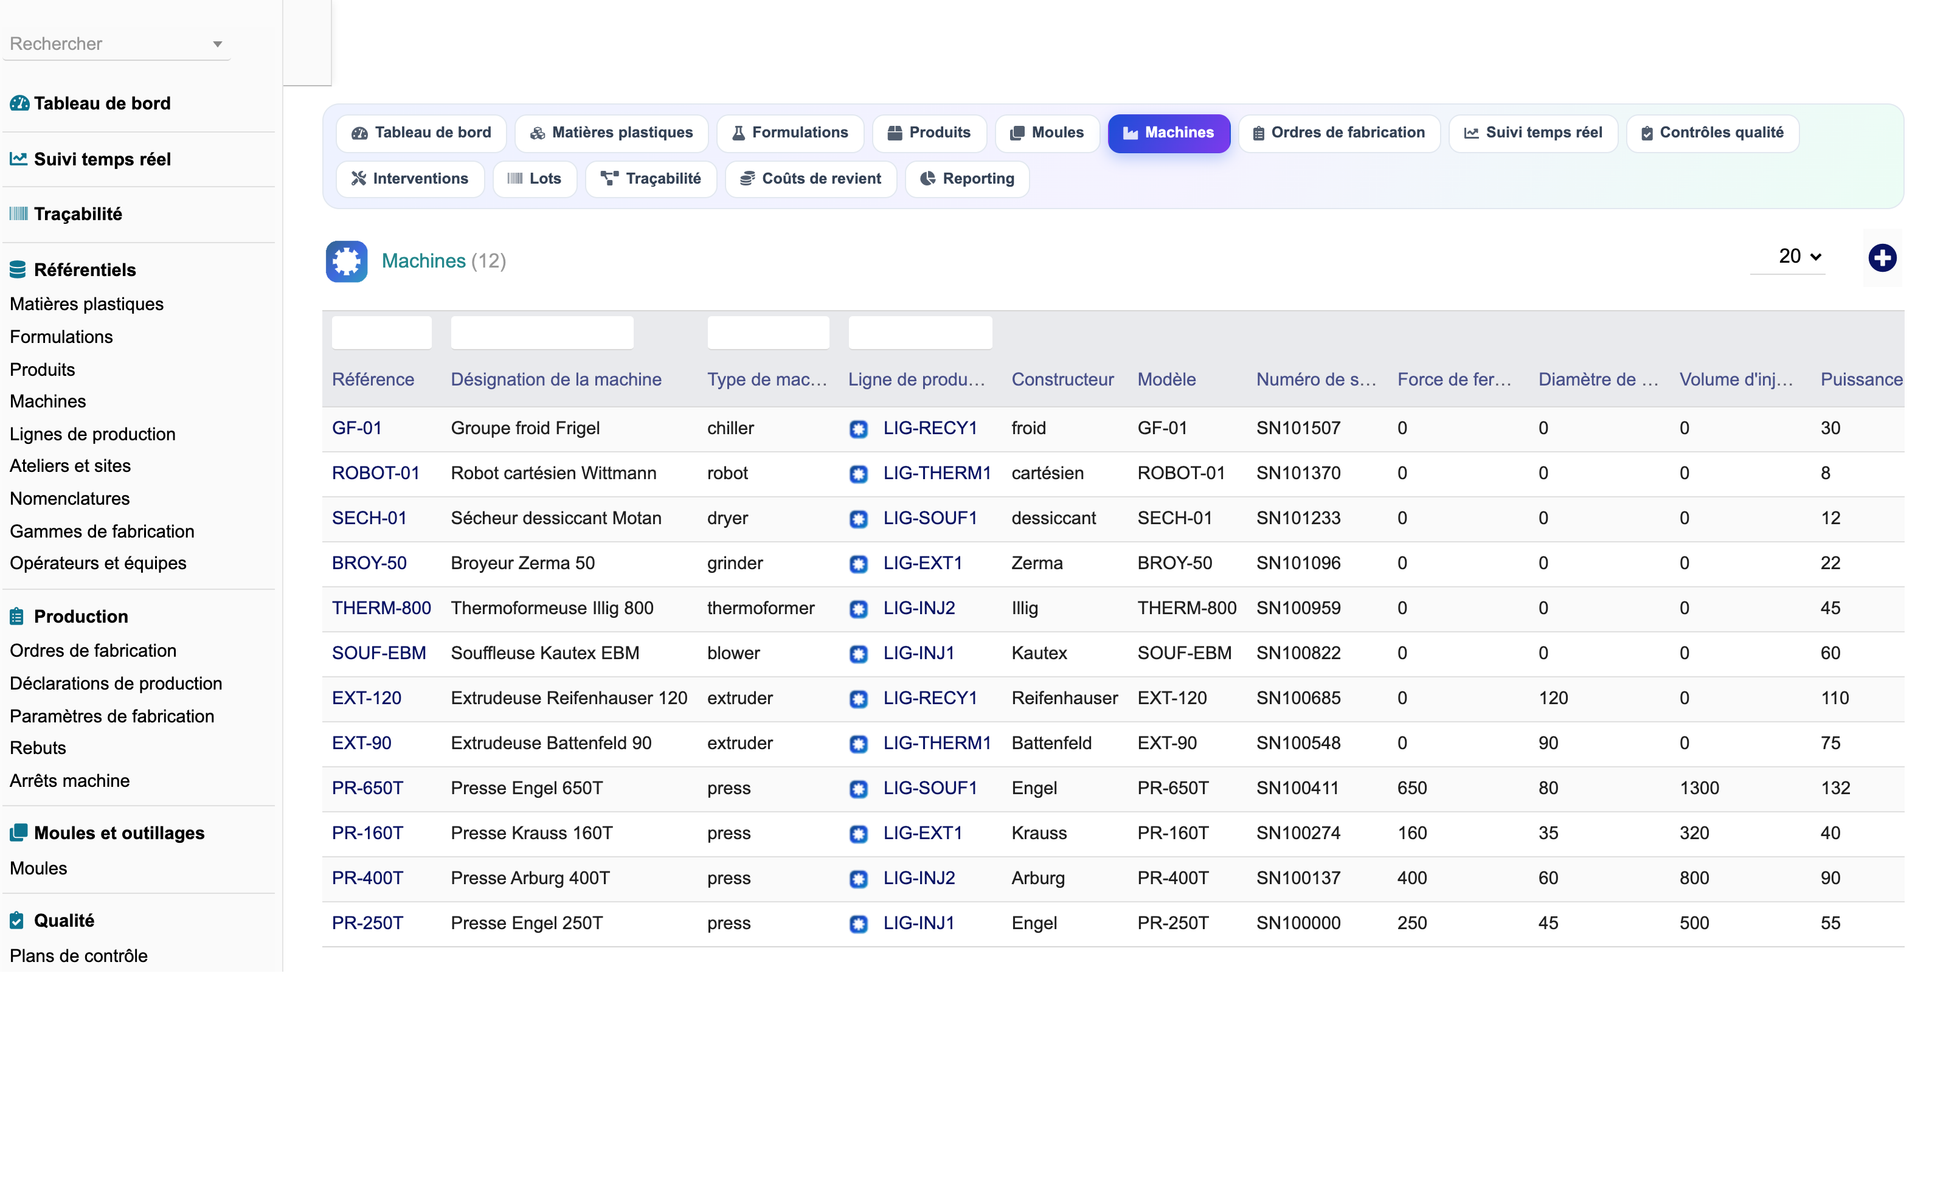Screen dimensions: 1946x1204
Task: Click the Suivi temps réel sidebar chart icon
Action: click(x=18, y=159)
